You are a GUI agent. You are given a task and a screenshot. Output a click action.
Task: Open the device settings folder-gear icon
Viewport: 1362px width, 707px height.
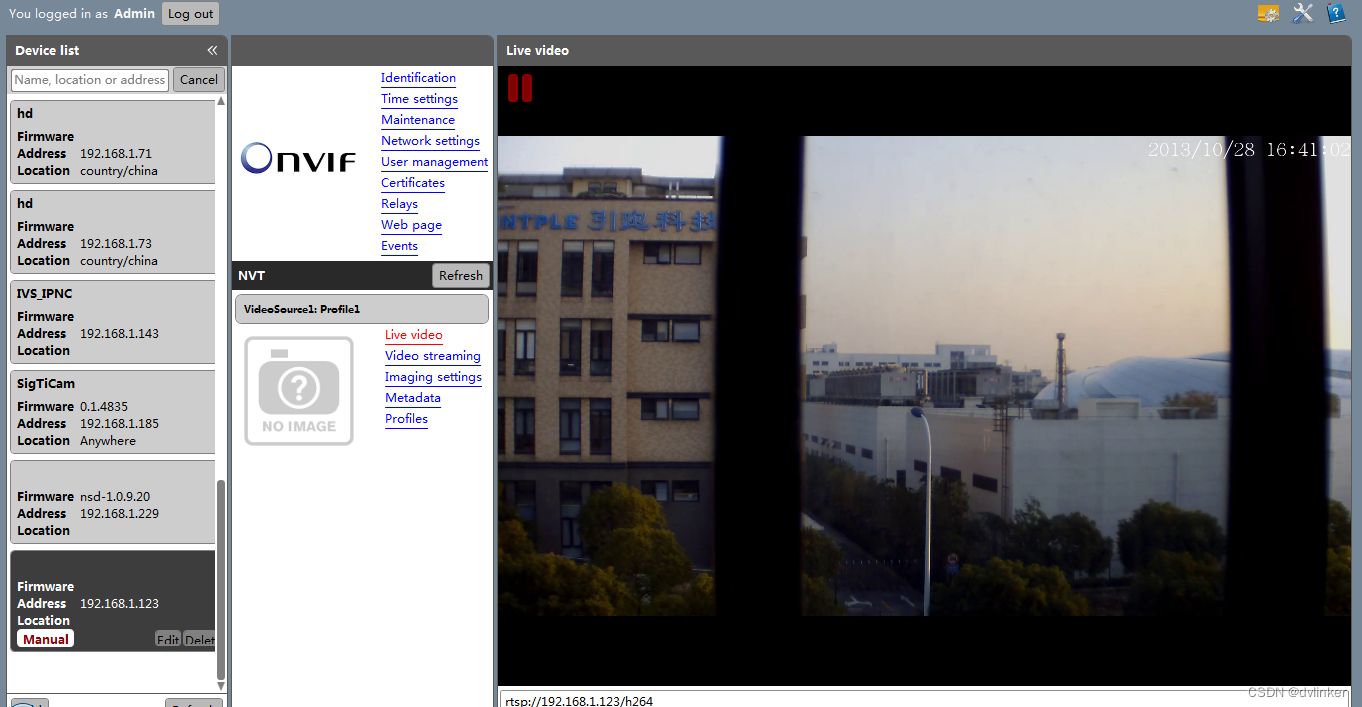[x=1268, y=14]
